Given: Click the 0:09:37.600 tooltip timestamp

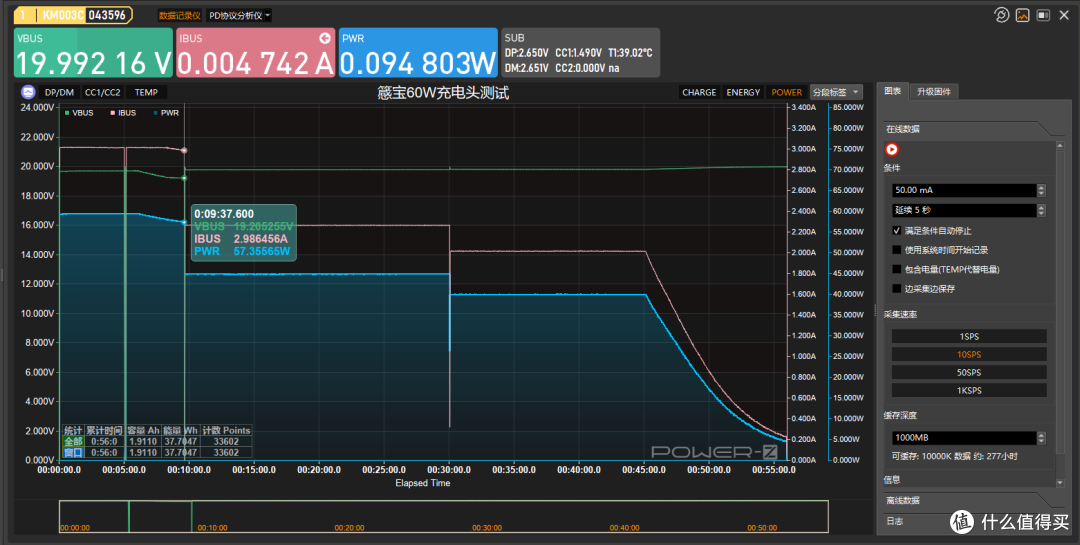Looking at the screenshot, I should (x=224, y=214).
